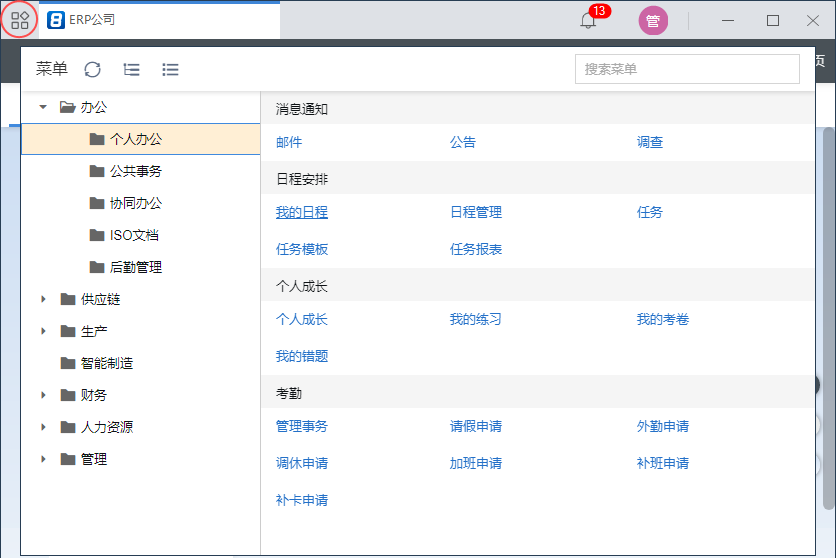
Task: Expand the 人力资源 tree node
Action: [42, 427]
